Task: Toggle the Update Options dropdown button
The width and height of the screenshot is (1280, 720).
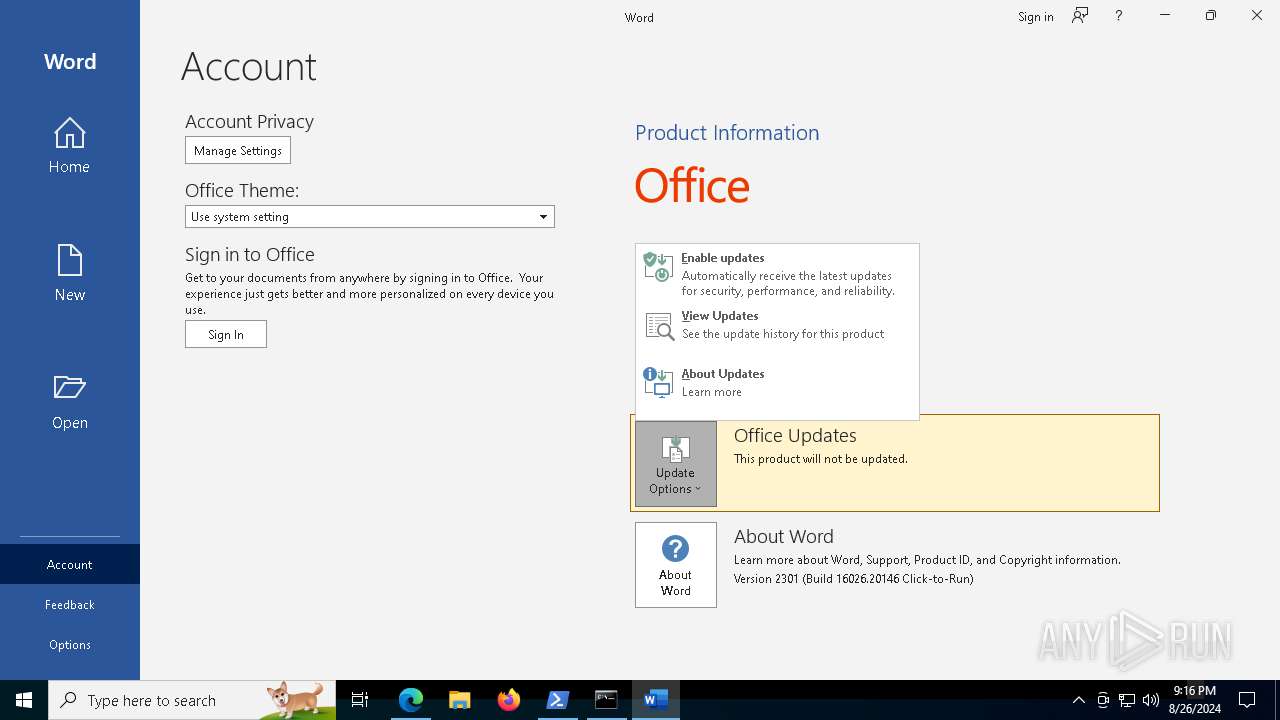Action: 675,463
